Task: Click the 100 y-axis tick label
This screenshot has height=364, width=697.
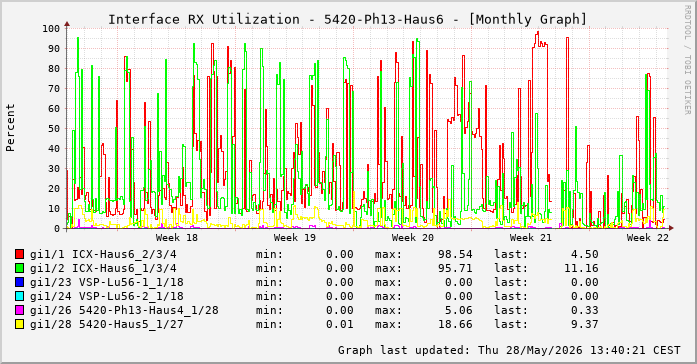Action: click(x=51, y=28)
